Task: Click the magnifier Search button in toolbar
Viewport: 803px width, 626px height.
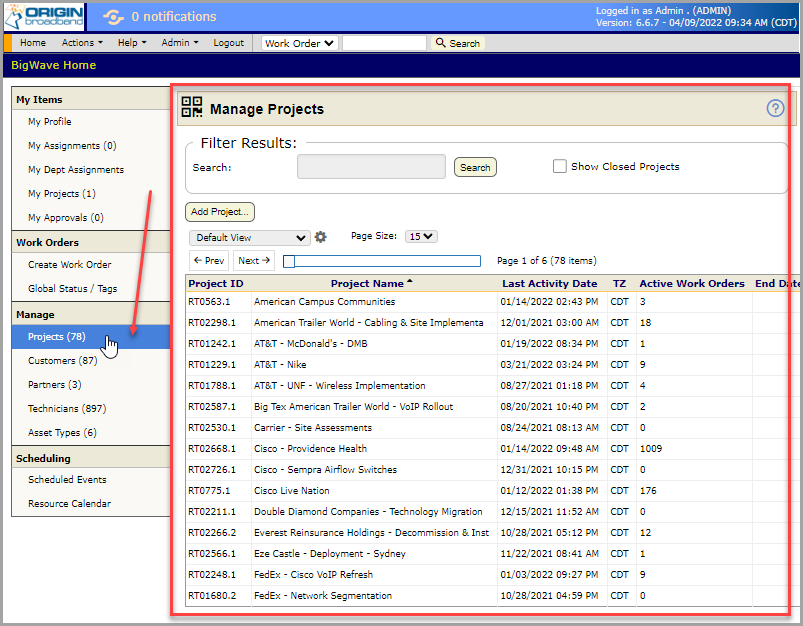Action: 458,43
